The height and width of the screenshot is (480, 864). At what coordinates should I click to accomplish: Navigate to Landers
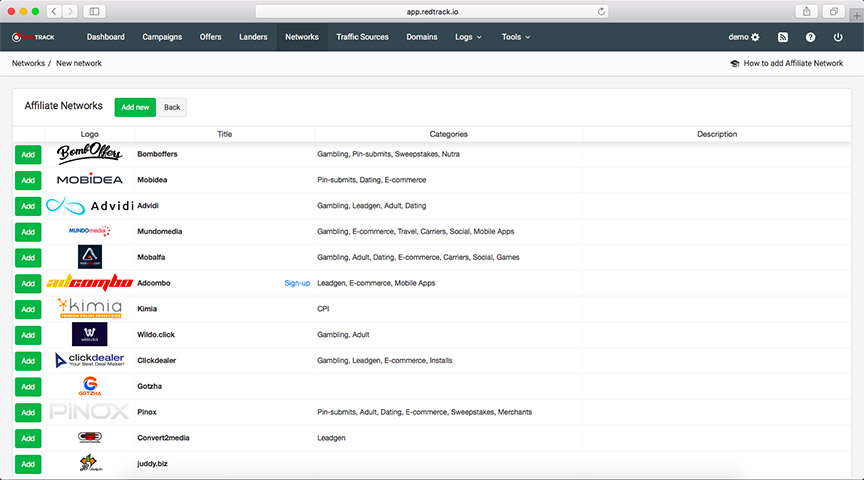click(x=253, y=37)
